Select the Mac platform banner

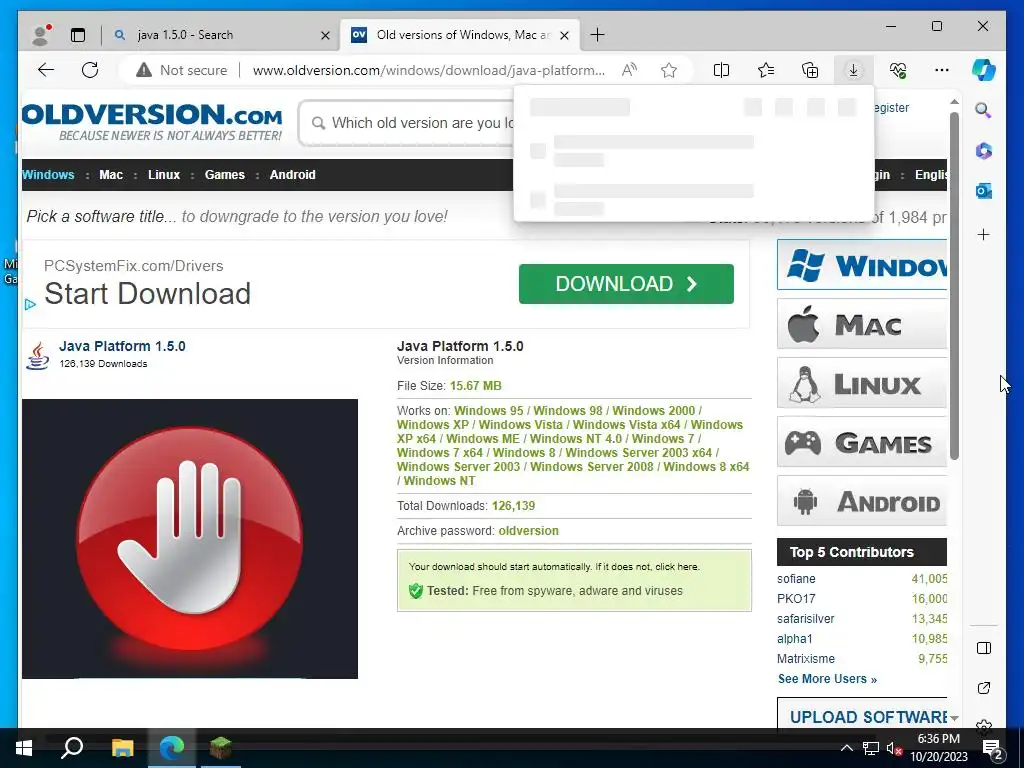pos(862,324)
